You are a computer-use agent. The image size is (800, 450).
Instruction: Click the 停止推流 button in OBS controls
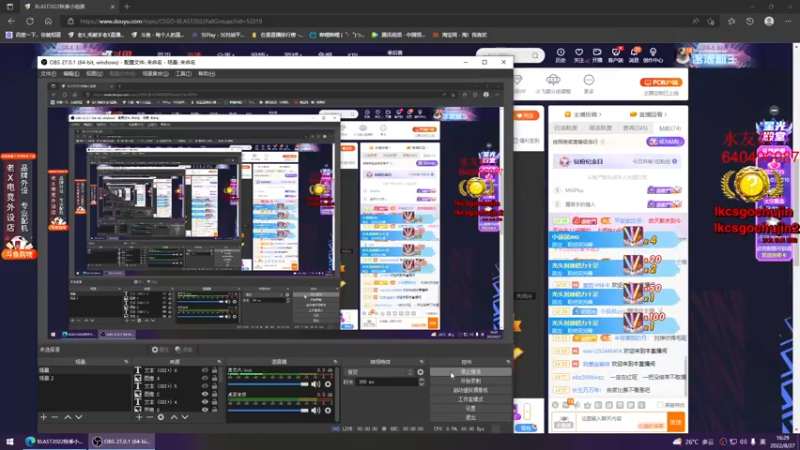click(x=470, y=372)
